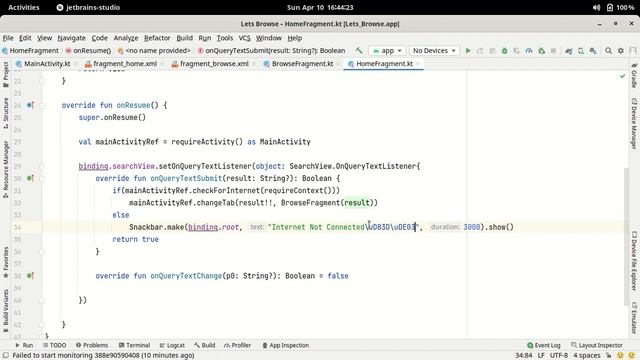Screen dimensions: 640x360
Task: Click the editor vertical scrollbar
Action: tap(627, 236)
